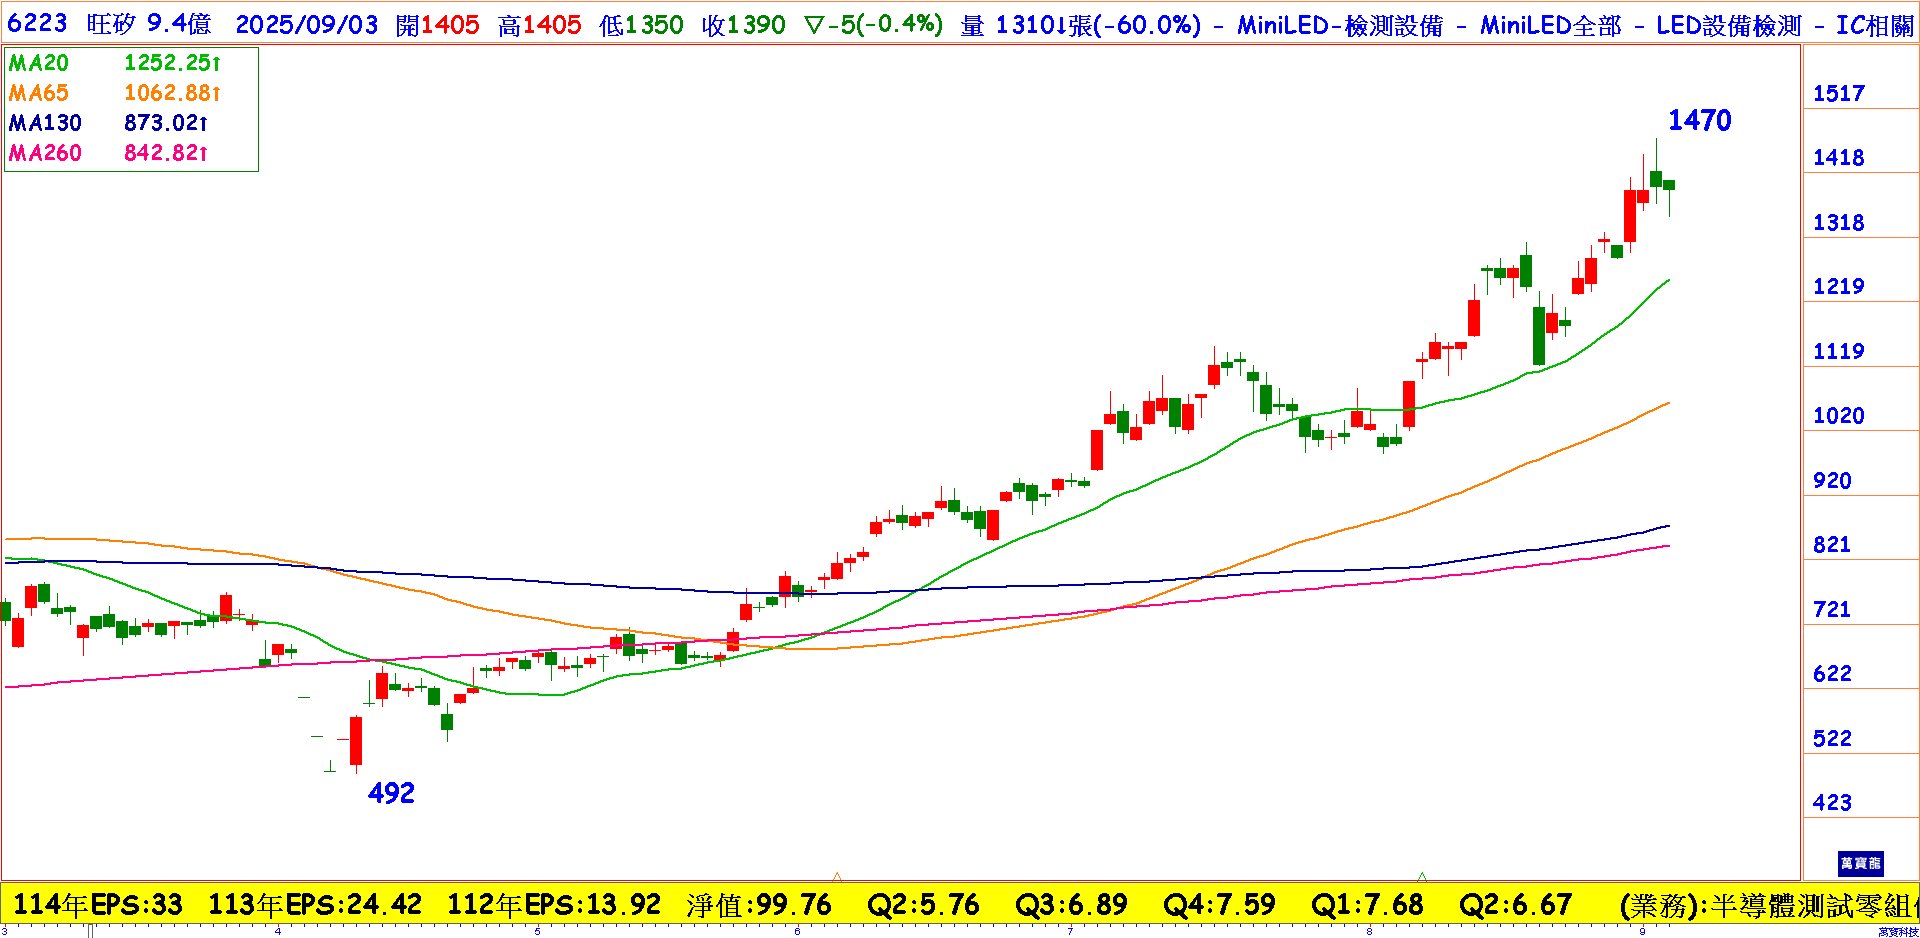The width and height of the screenshot is (1920, 938).
Task: Click 淨值:99.76 in the bottom bar
Action: [x=759, y=905]
